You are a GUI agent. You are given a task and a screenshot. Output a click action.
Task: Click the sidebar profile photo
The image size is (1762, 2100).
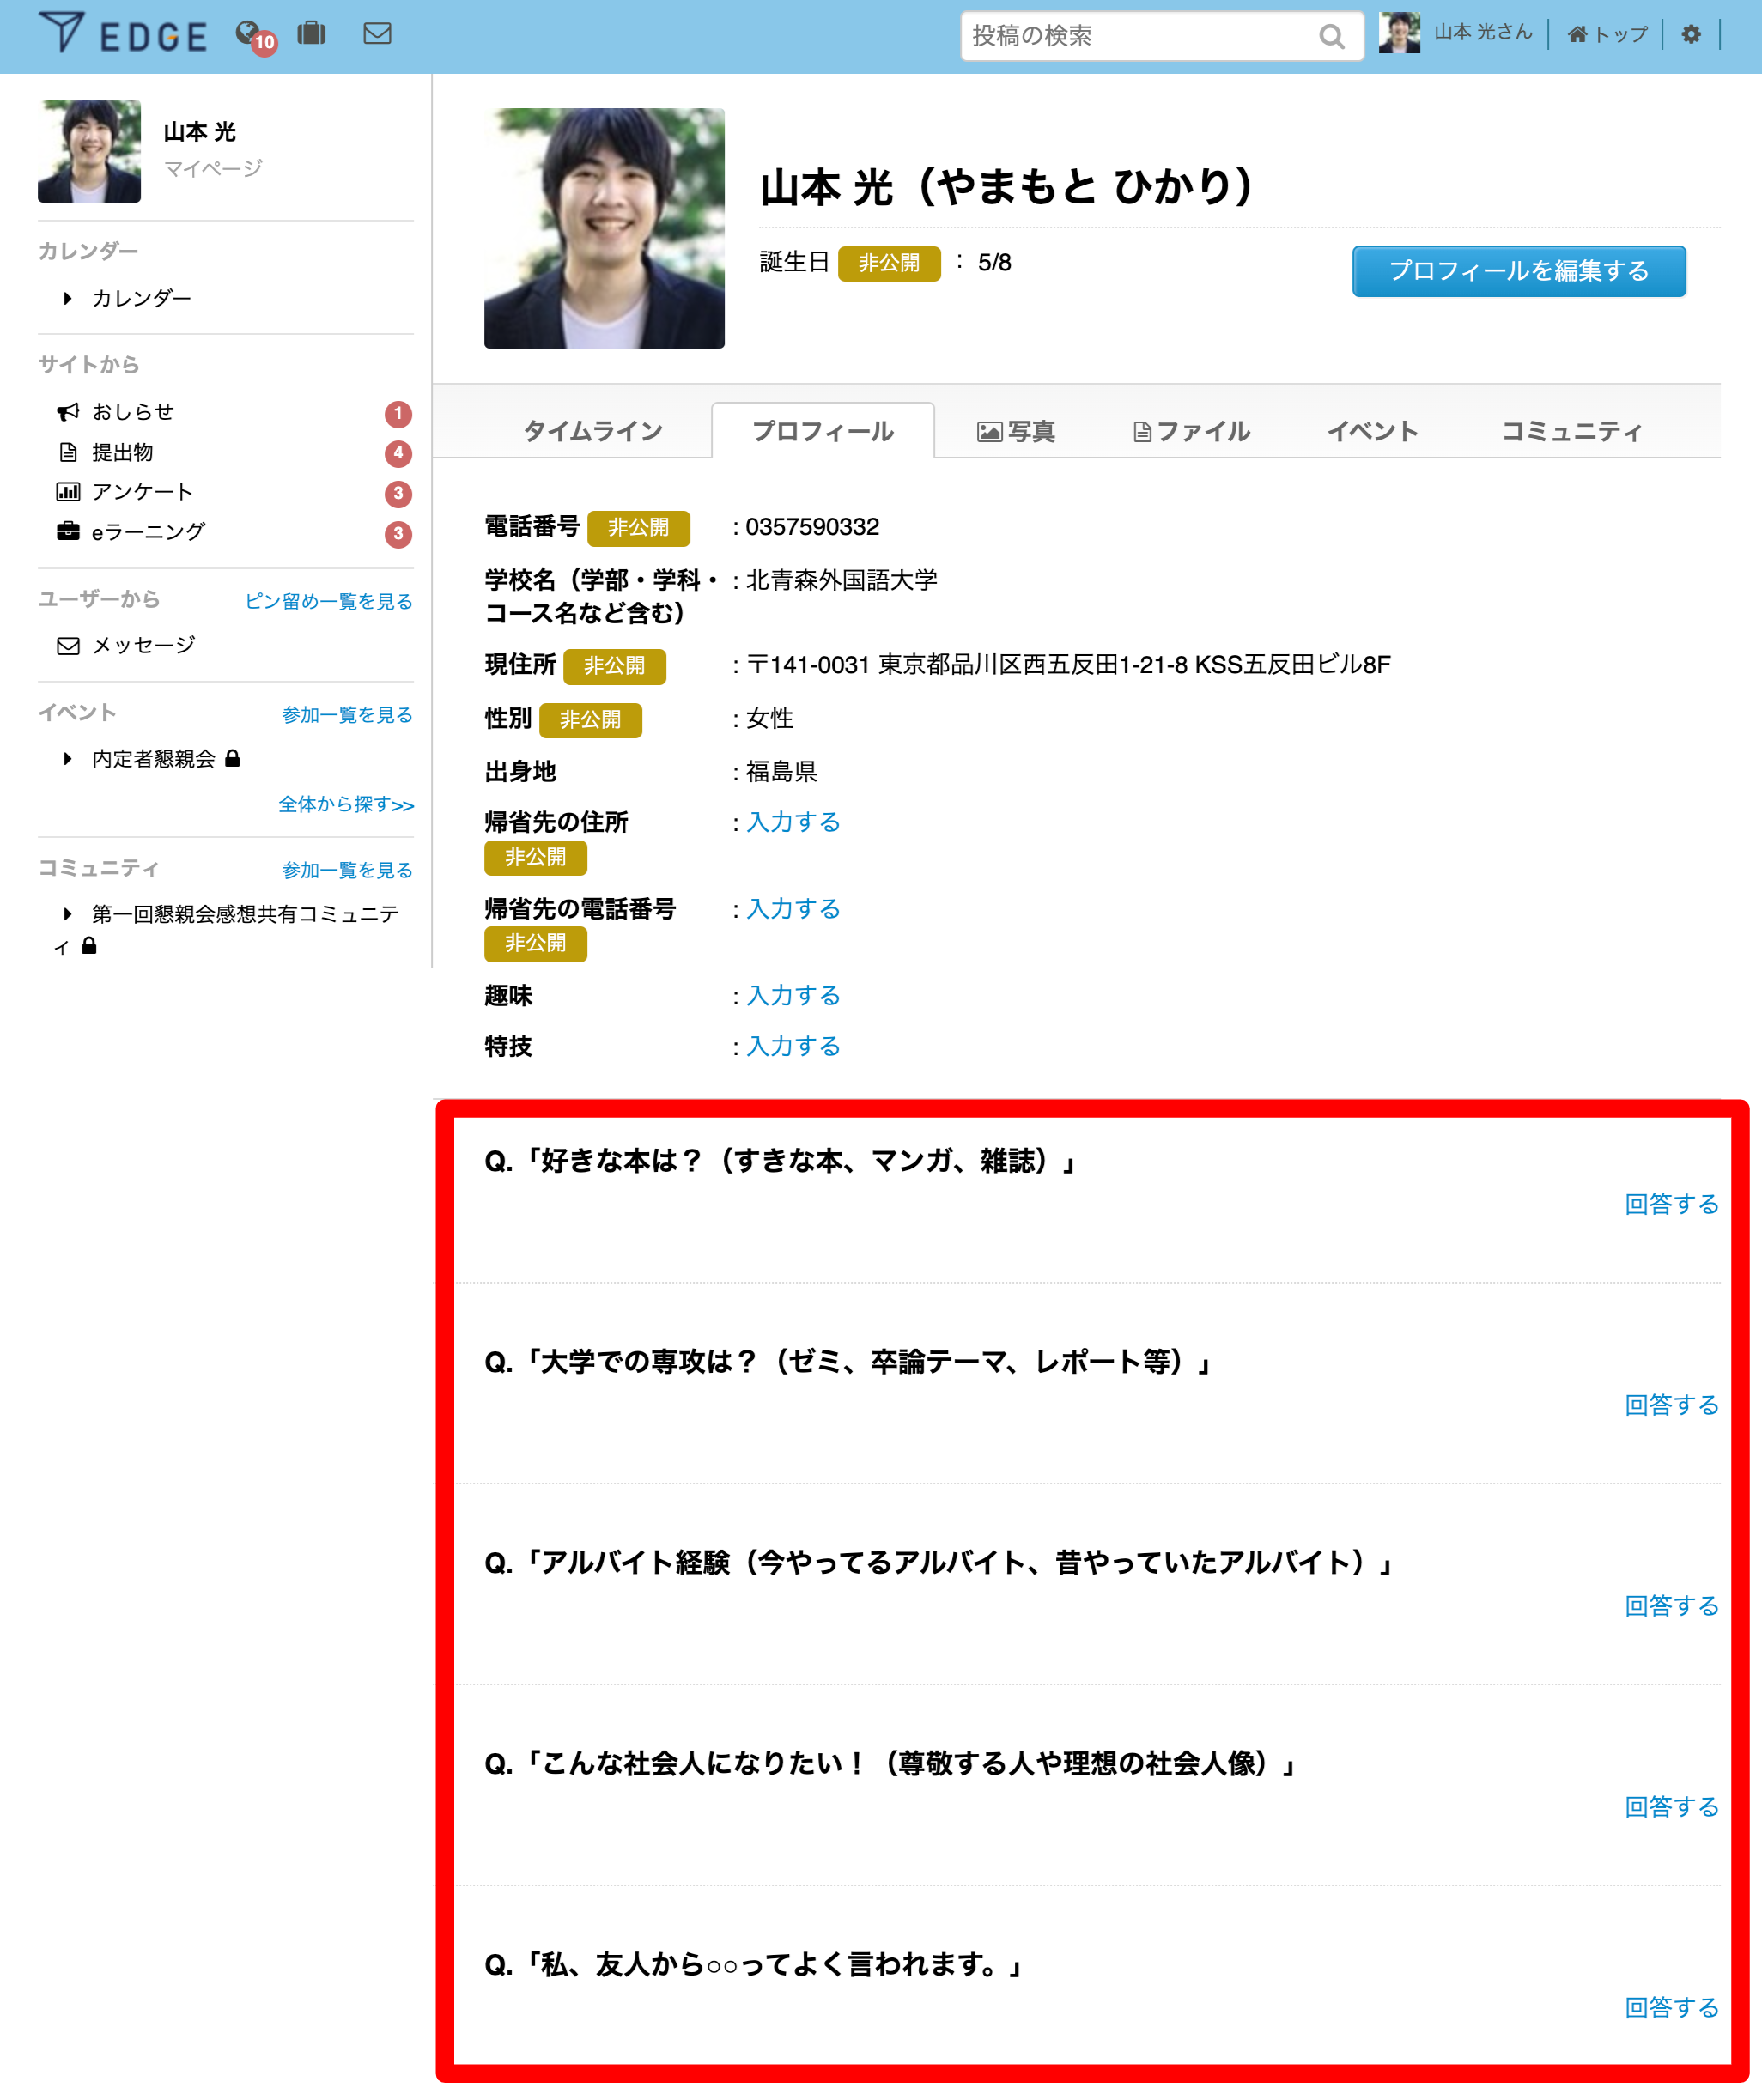pos(89,151)
